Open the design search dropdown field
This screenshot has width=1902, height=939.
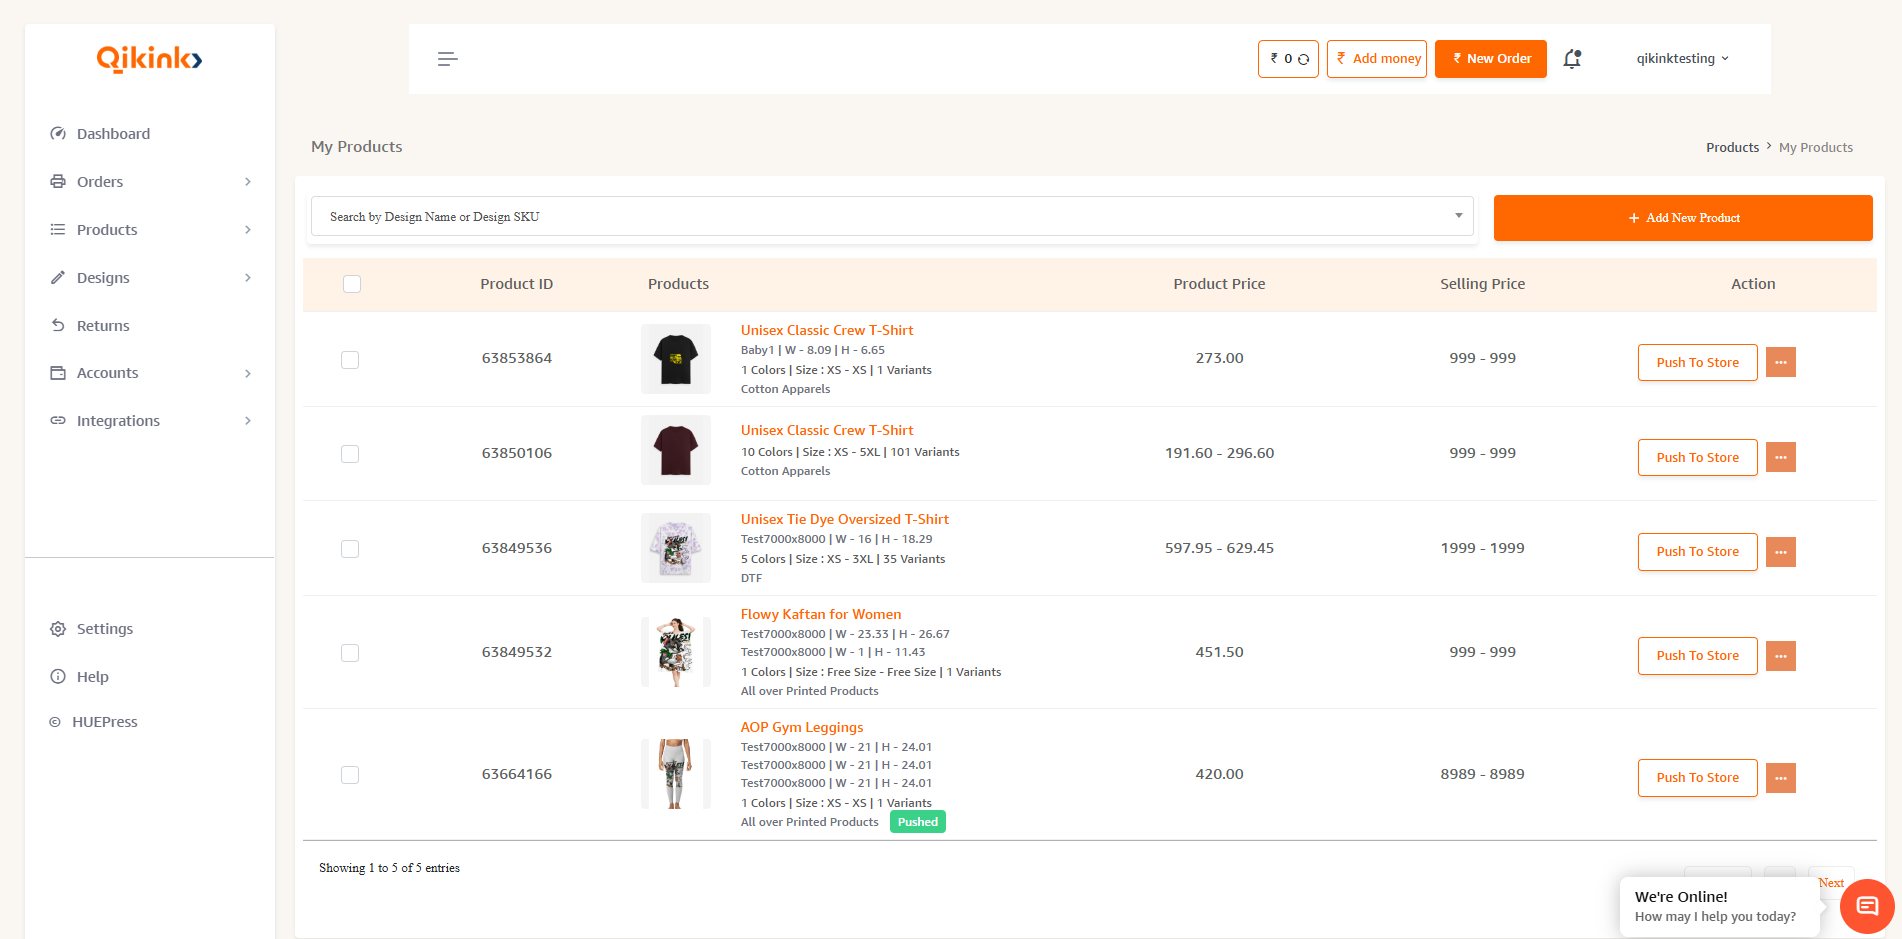(892, 217)
